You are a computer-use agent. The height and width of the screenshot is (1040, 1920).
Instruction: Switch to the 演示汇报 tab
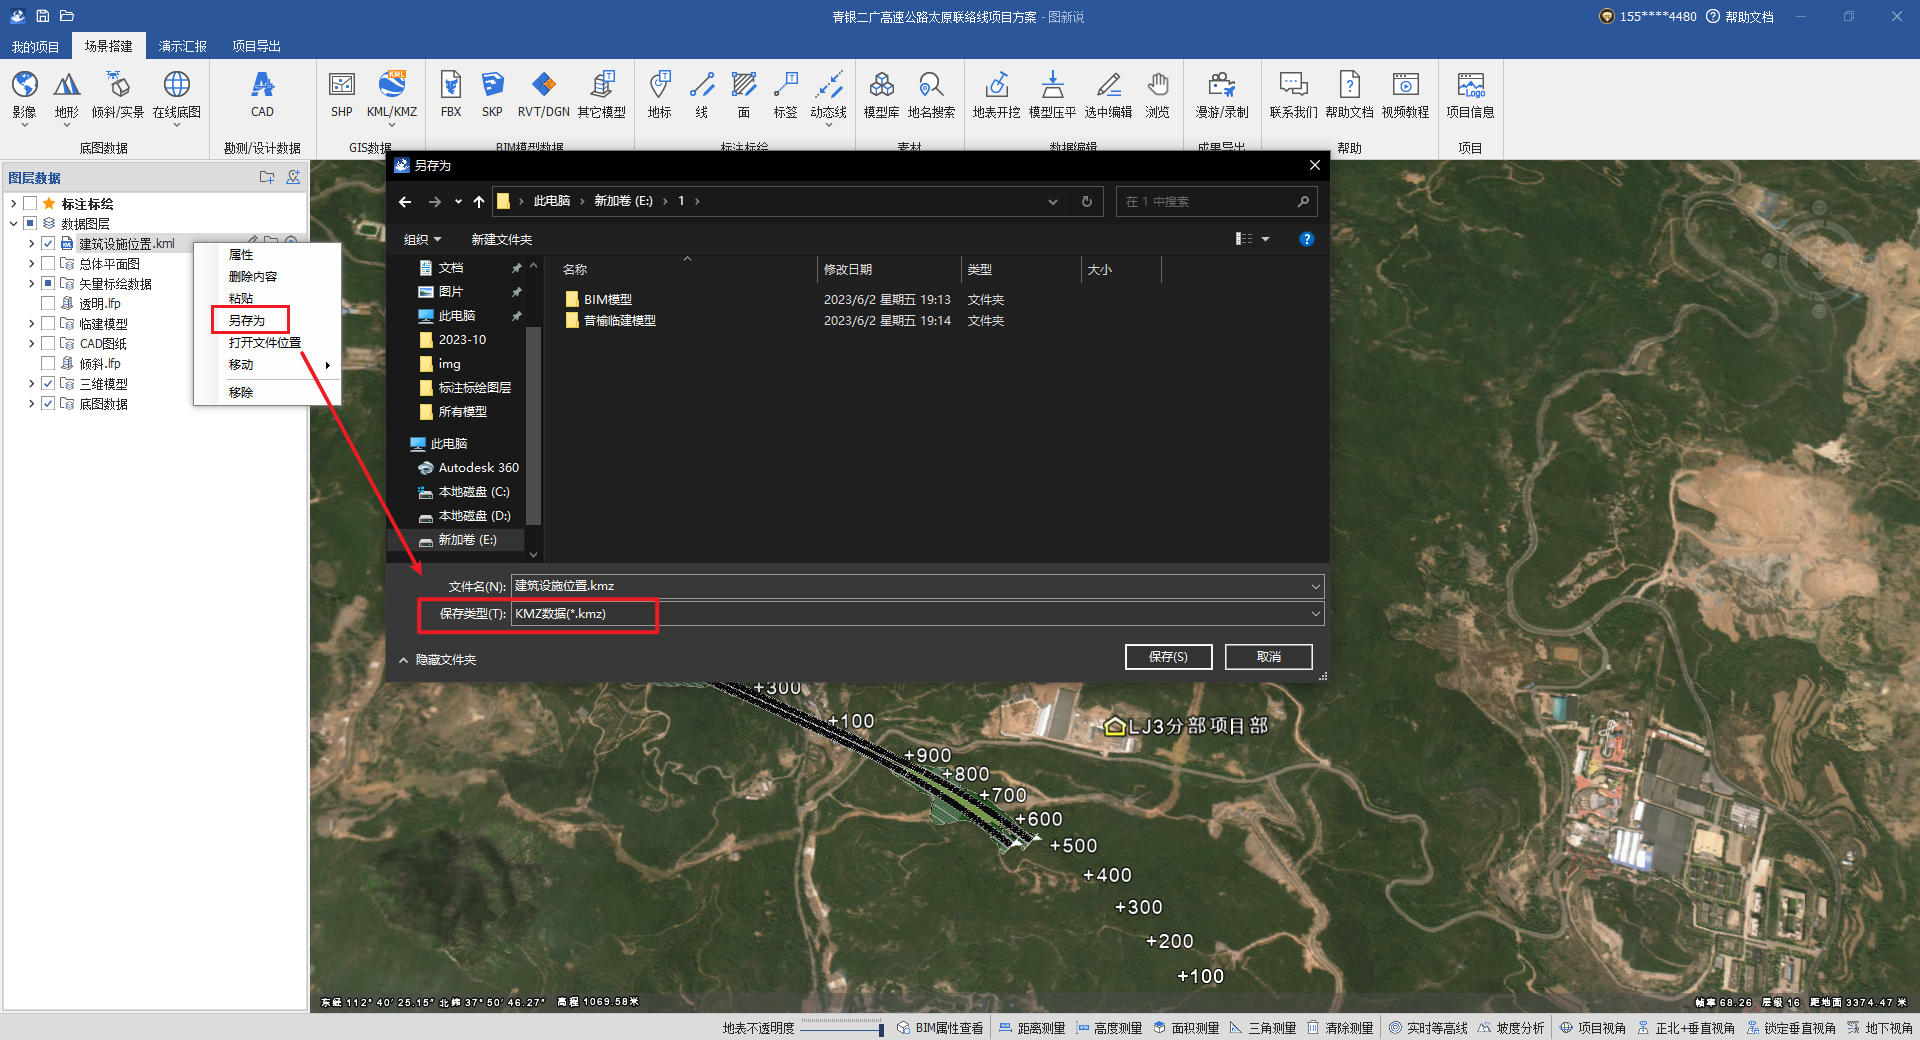point(182,46)
